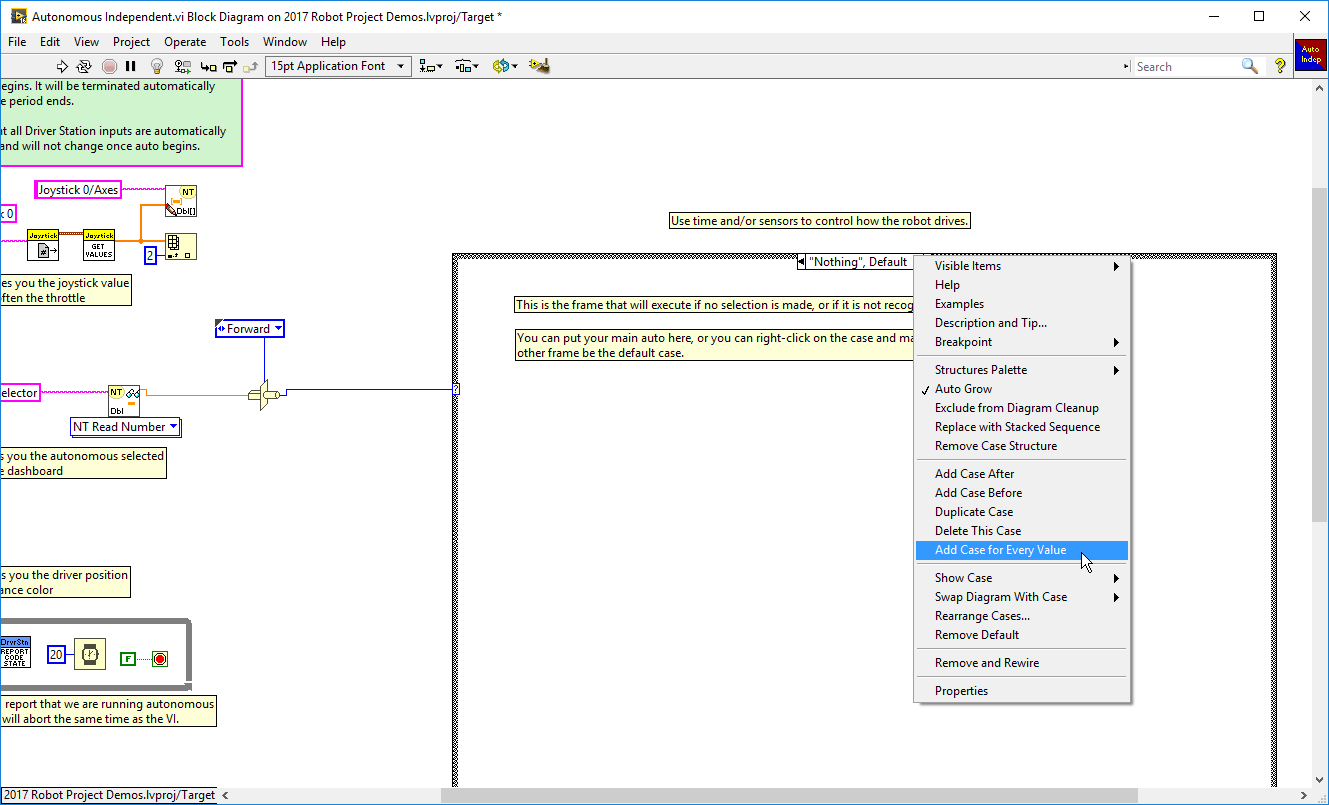Click the NT Dbl array write node
Image resolution: width=1329 pixels, height=805 pixels.
coord(181,200)
